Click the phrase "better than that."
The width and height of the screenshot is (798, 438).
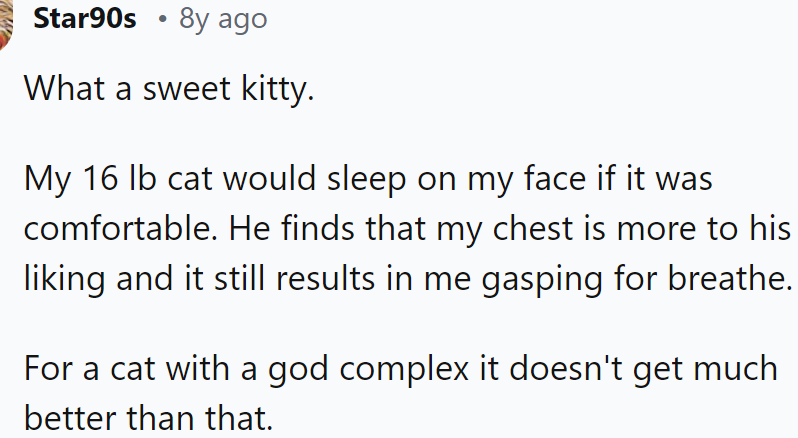click(148, 411)
